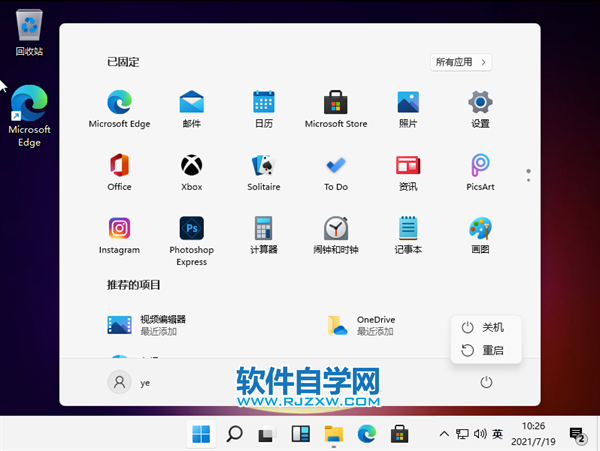Viewport: 600px width, 451px height.
Task: Expand hidden system tray icons chevron
Action: (x=444, y=434)
